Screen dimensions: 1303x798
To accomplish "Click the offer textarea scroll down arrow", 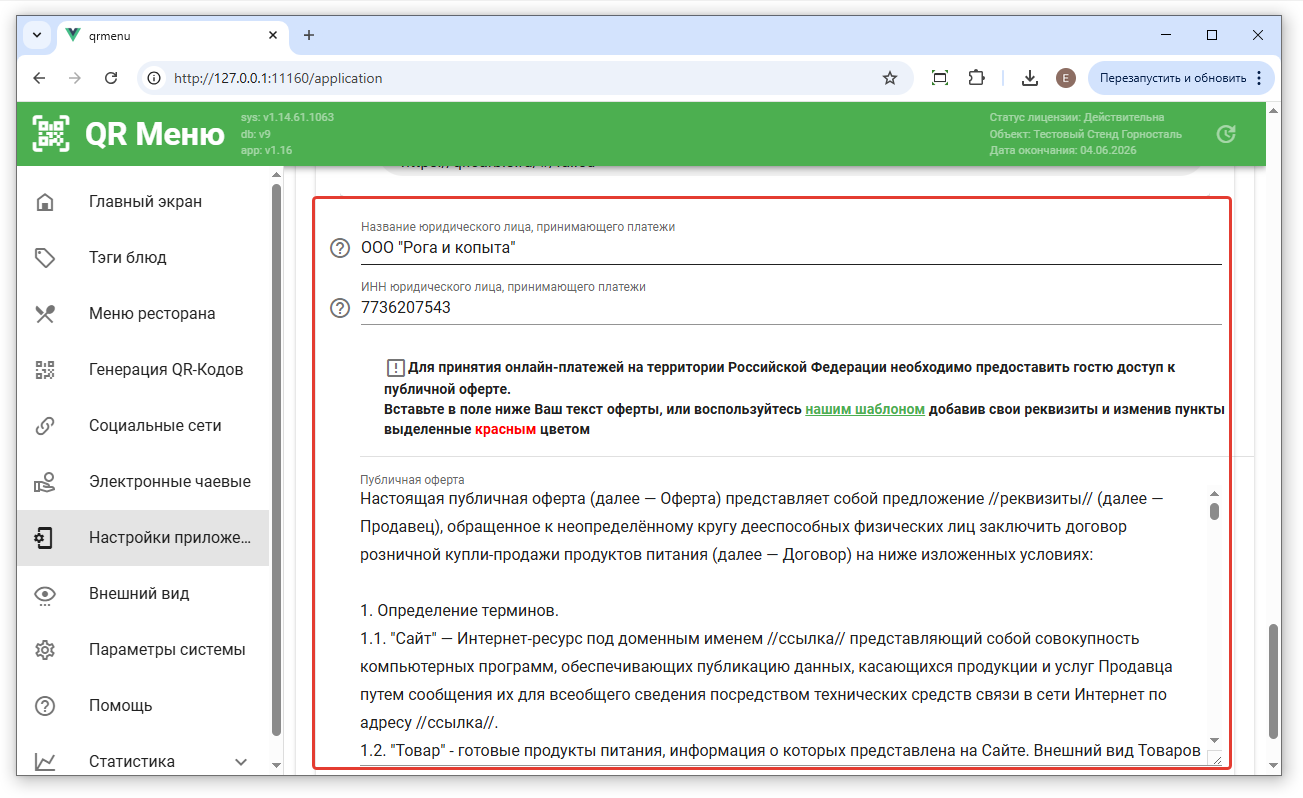I will pos(1214,740).
